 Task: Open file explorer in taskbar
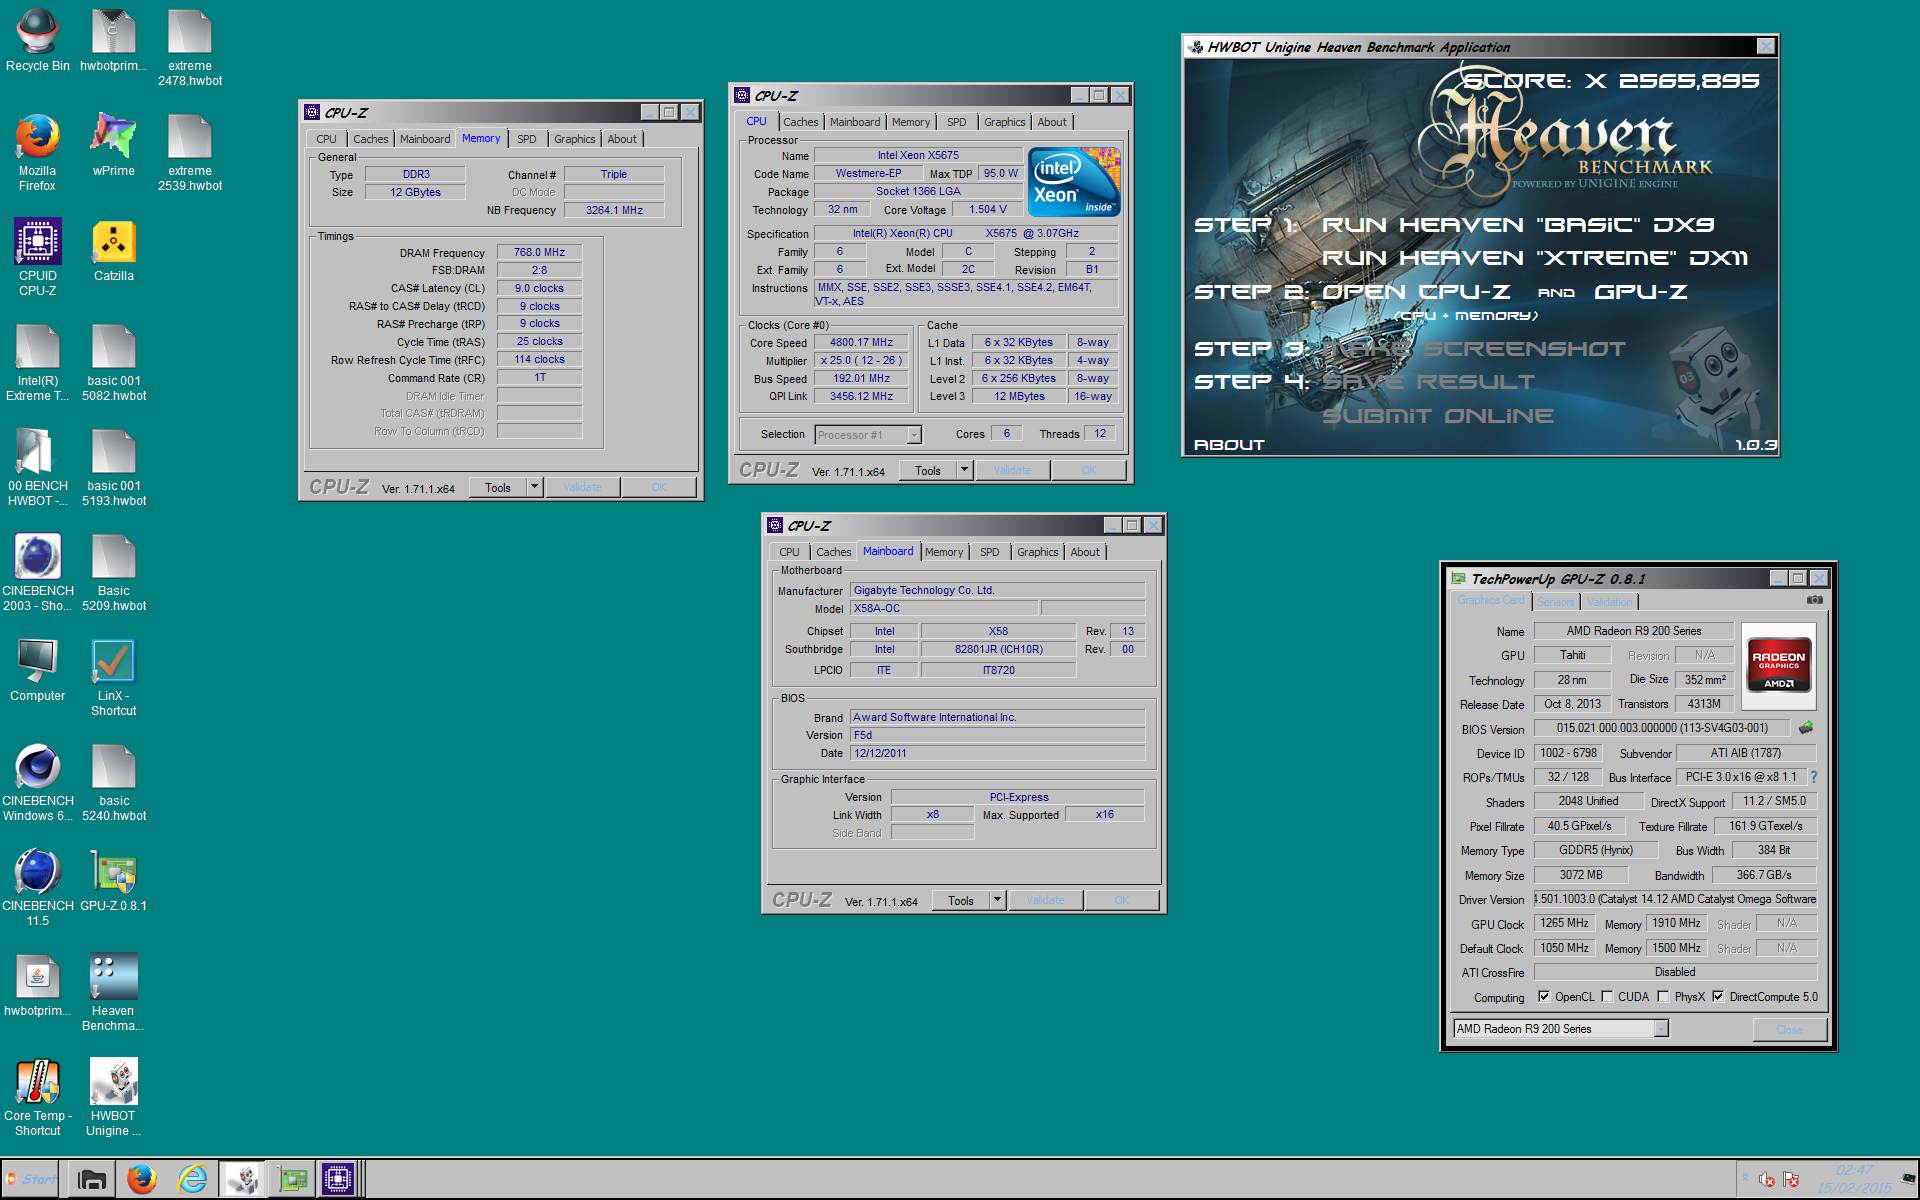pos(91,1180)
